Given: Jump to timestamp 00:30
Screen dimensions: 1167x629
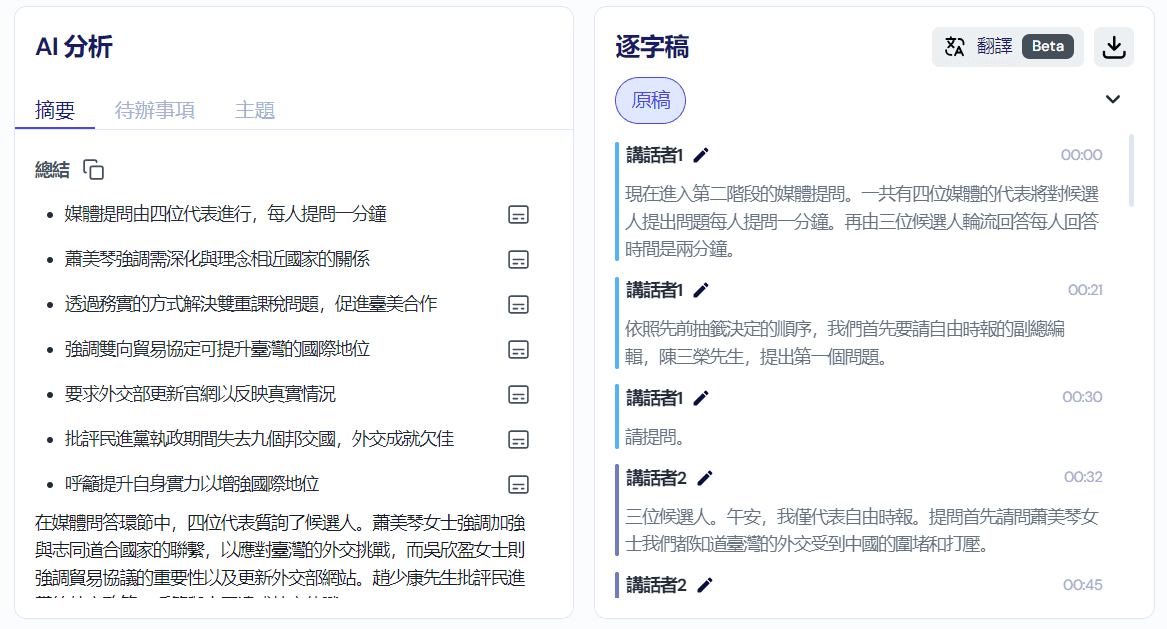Looking at the screenshot, I should [1082, 397].
